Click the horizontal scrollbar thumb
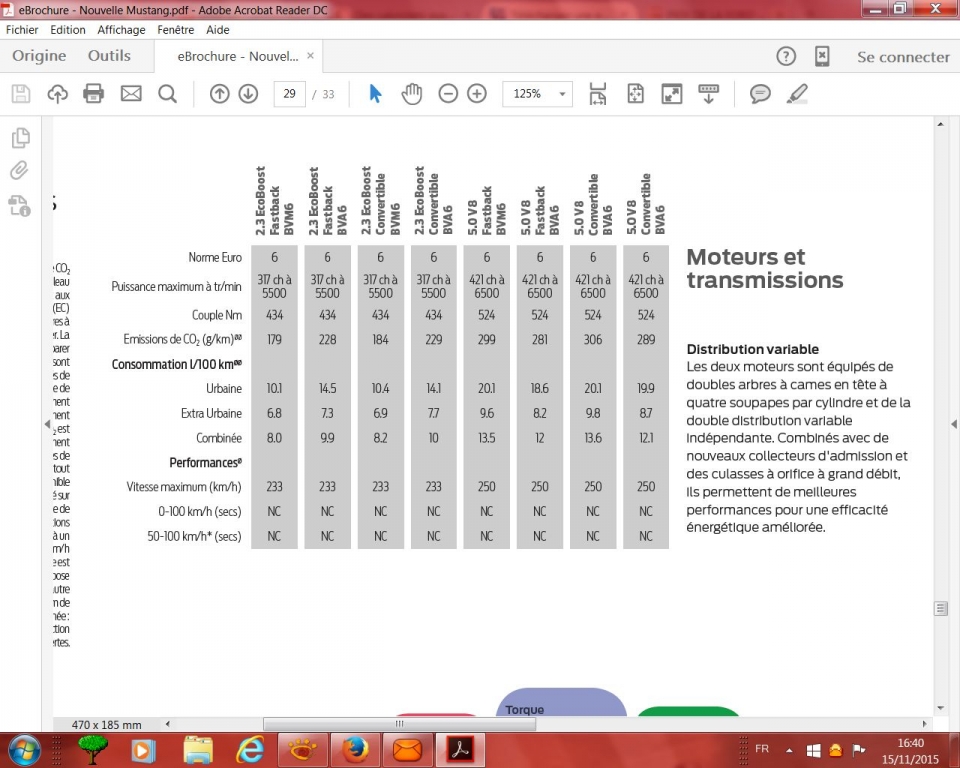Viewport: 960px width, 768px height. coord(399,724)
